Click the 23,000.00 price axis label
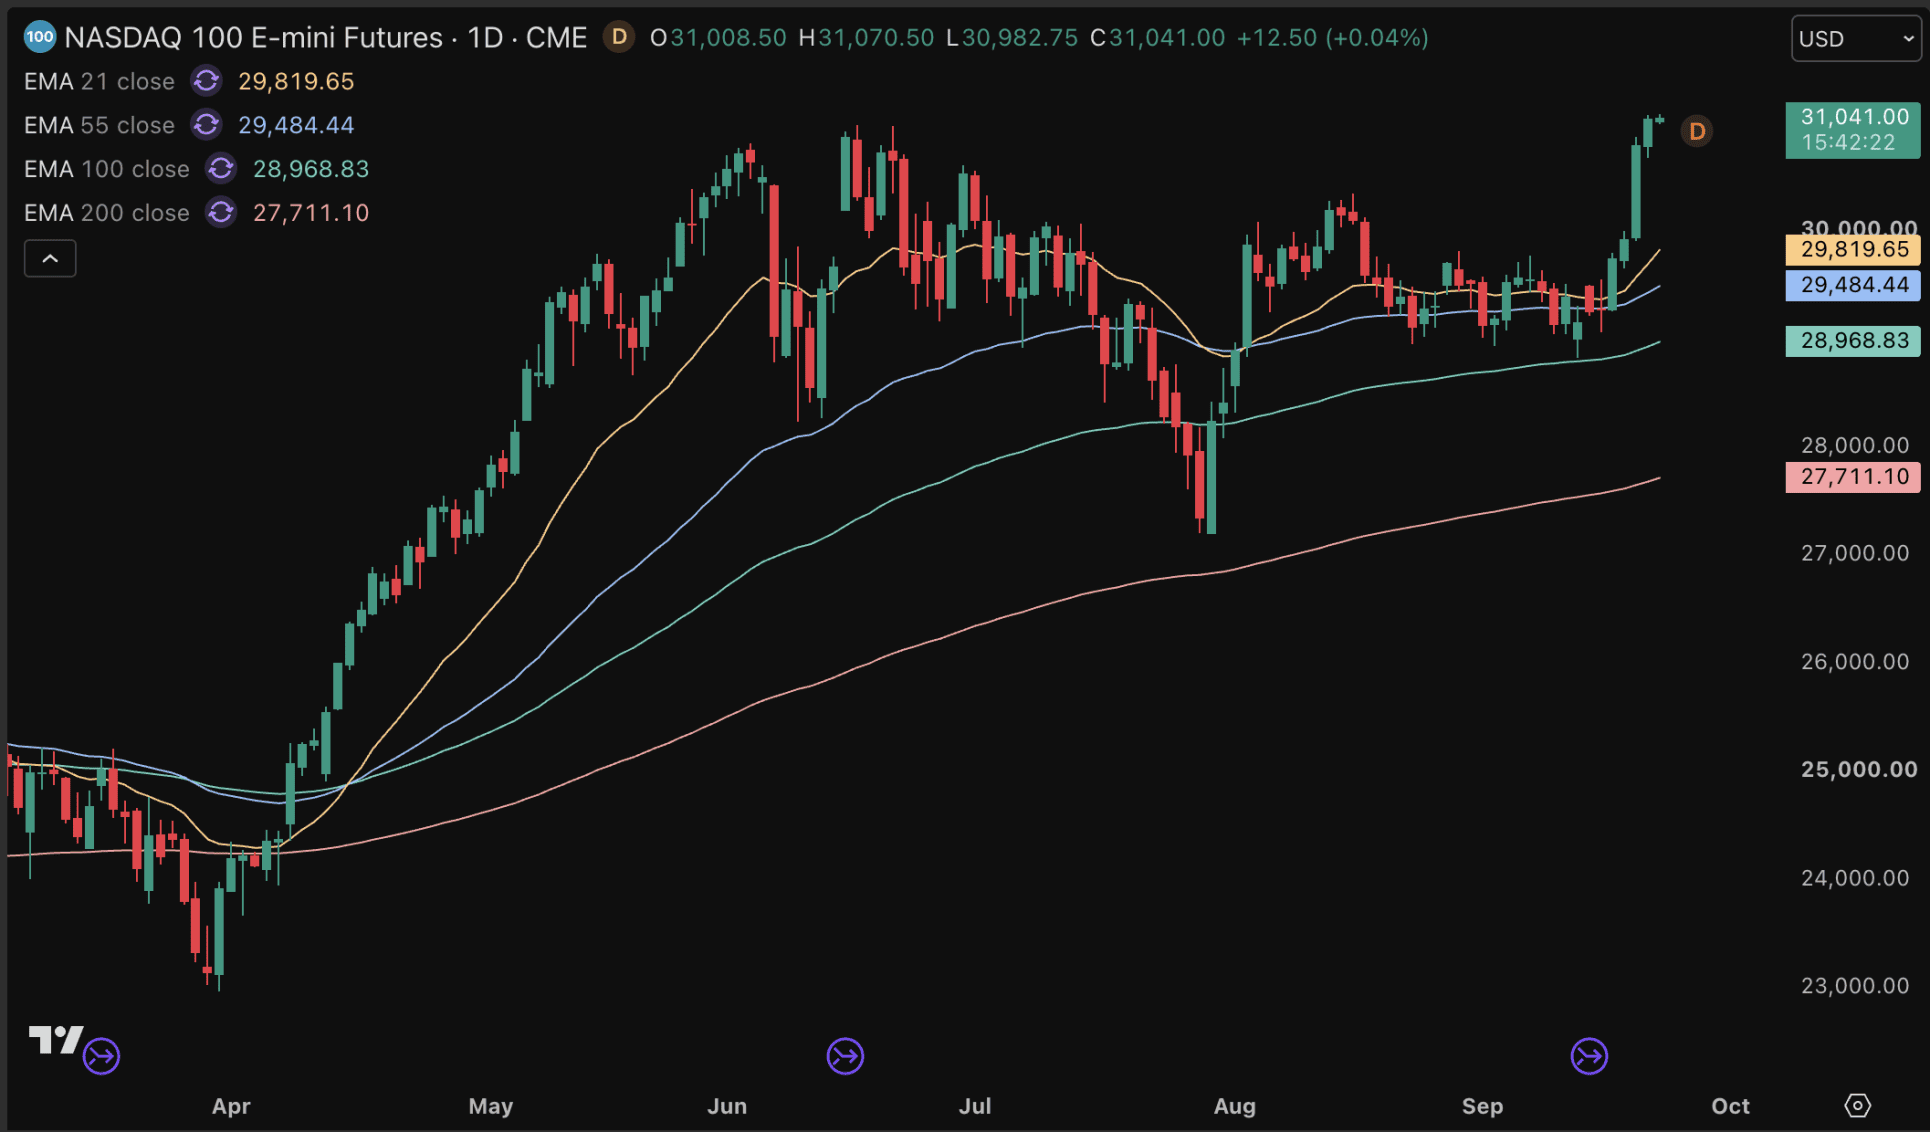 click(x=1855, y=986)
